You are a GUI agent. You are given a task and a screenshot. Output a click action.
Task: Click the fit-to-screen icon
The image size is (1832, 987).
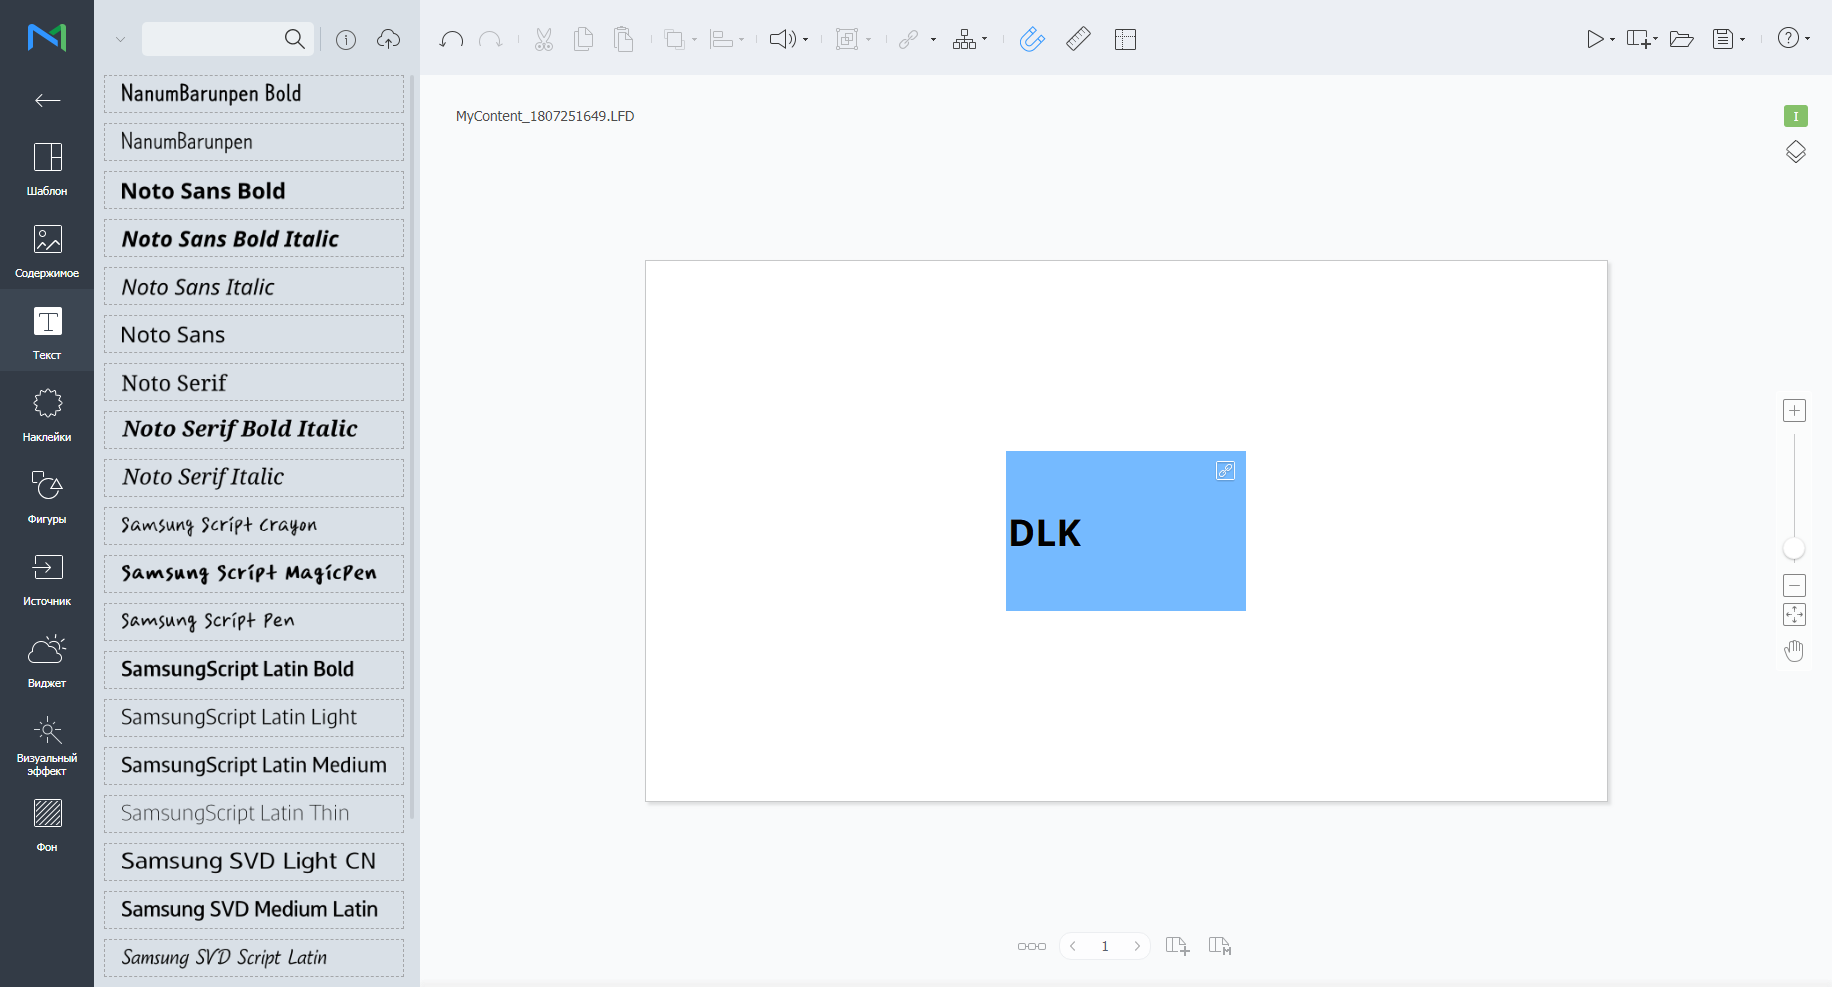click(1794, 615)
